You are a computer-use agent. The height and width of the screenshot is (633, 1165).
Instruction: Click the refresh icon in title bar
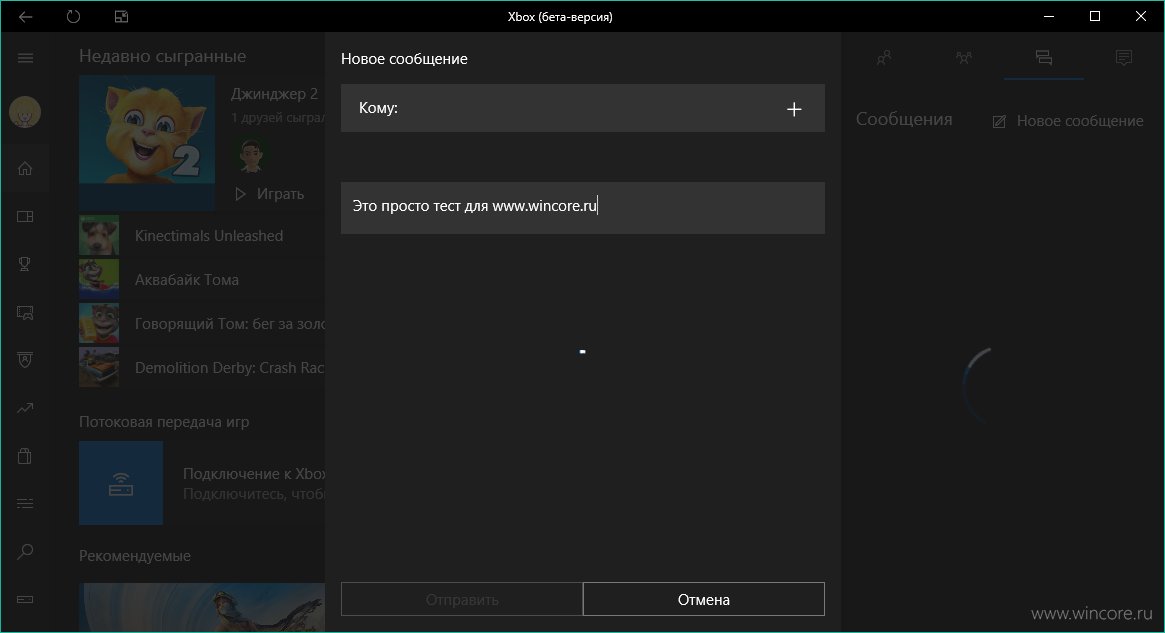coord(73,16)
